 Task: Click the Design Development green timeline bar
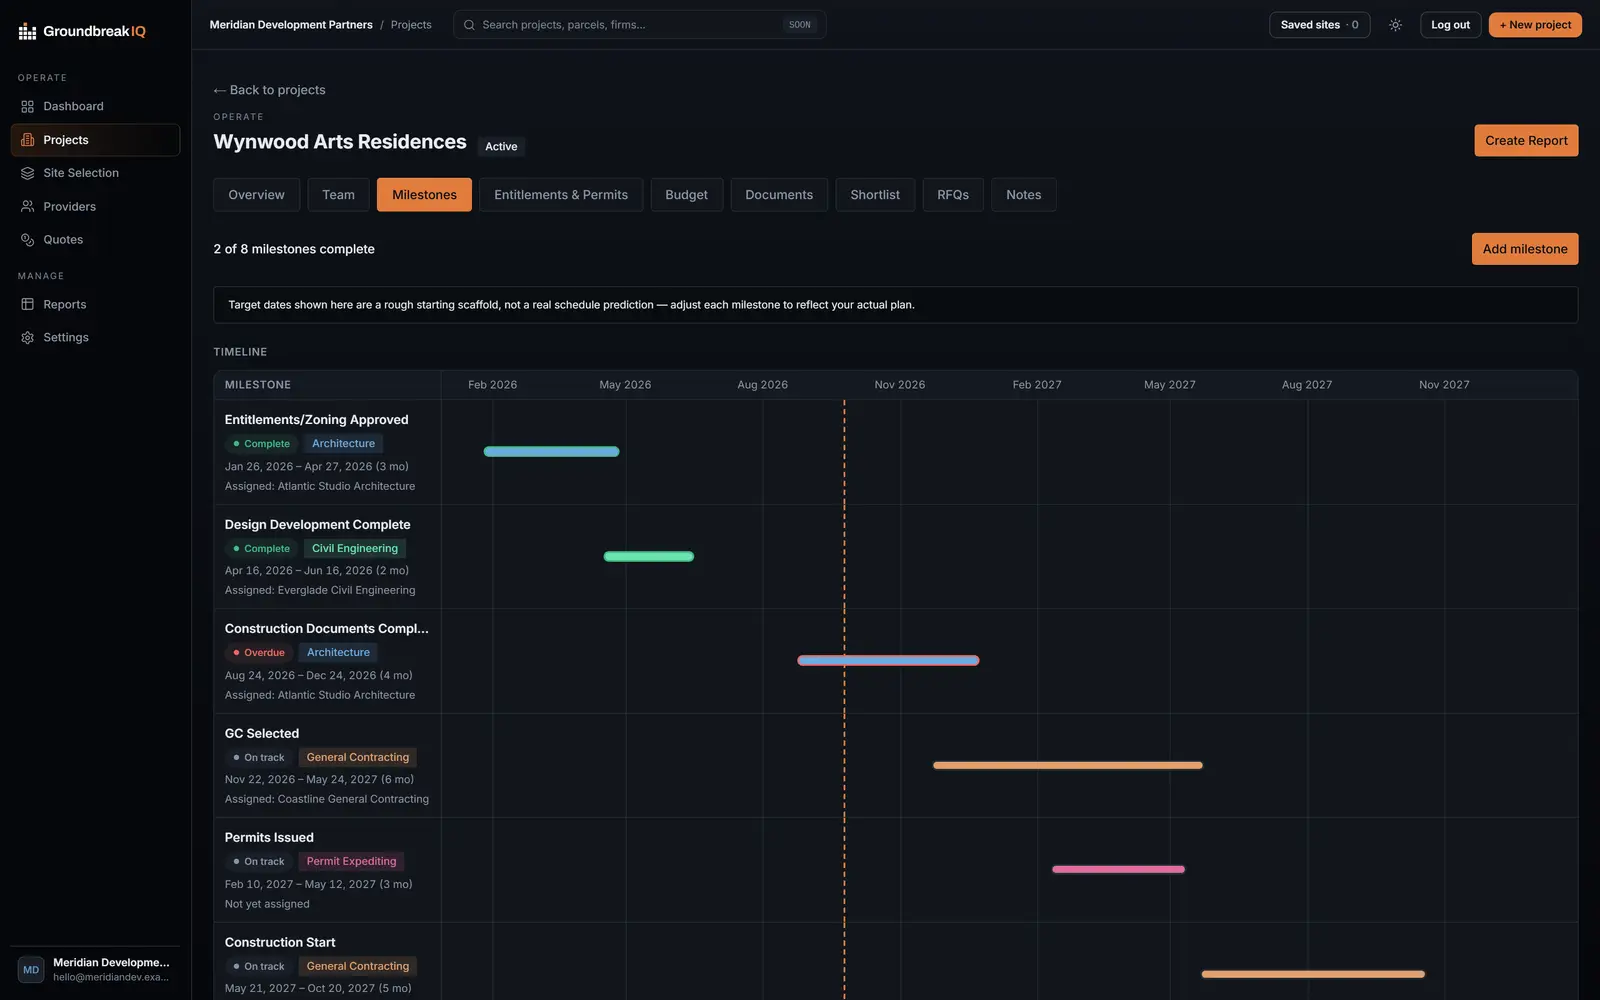pos(648,557)
